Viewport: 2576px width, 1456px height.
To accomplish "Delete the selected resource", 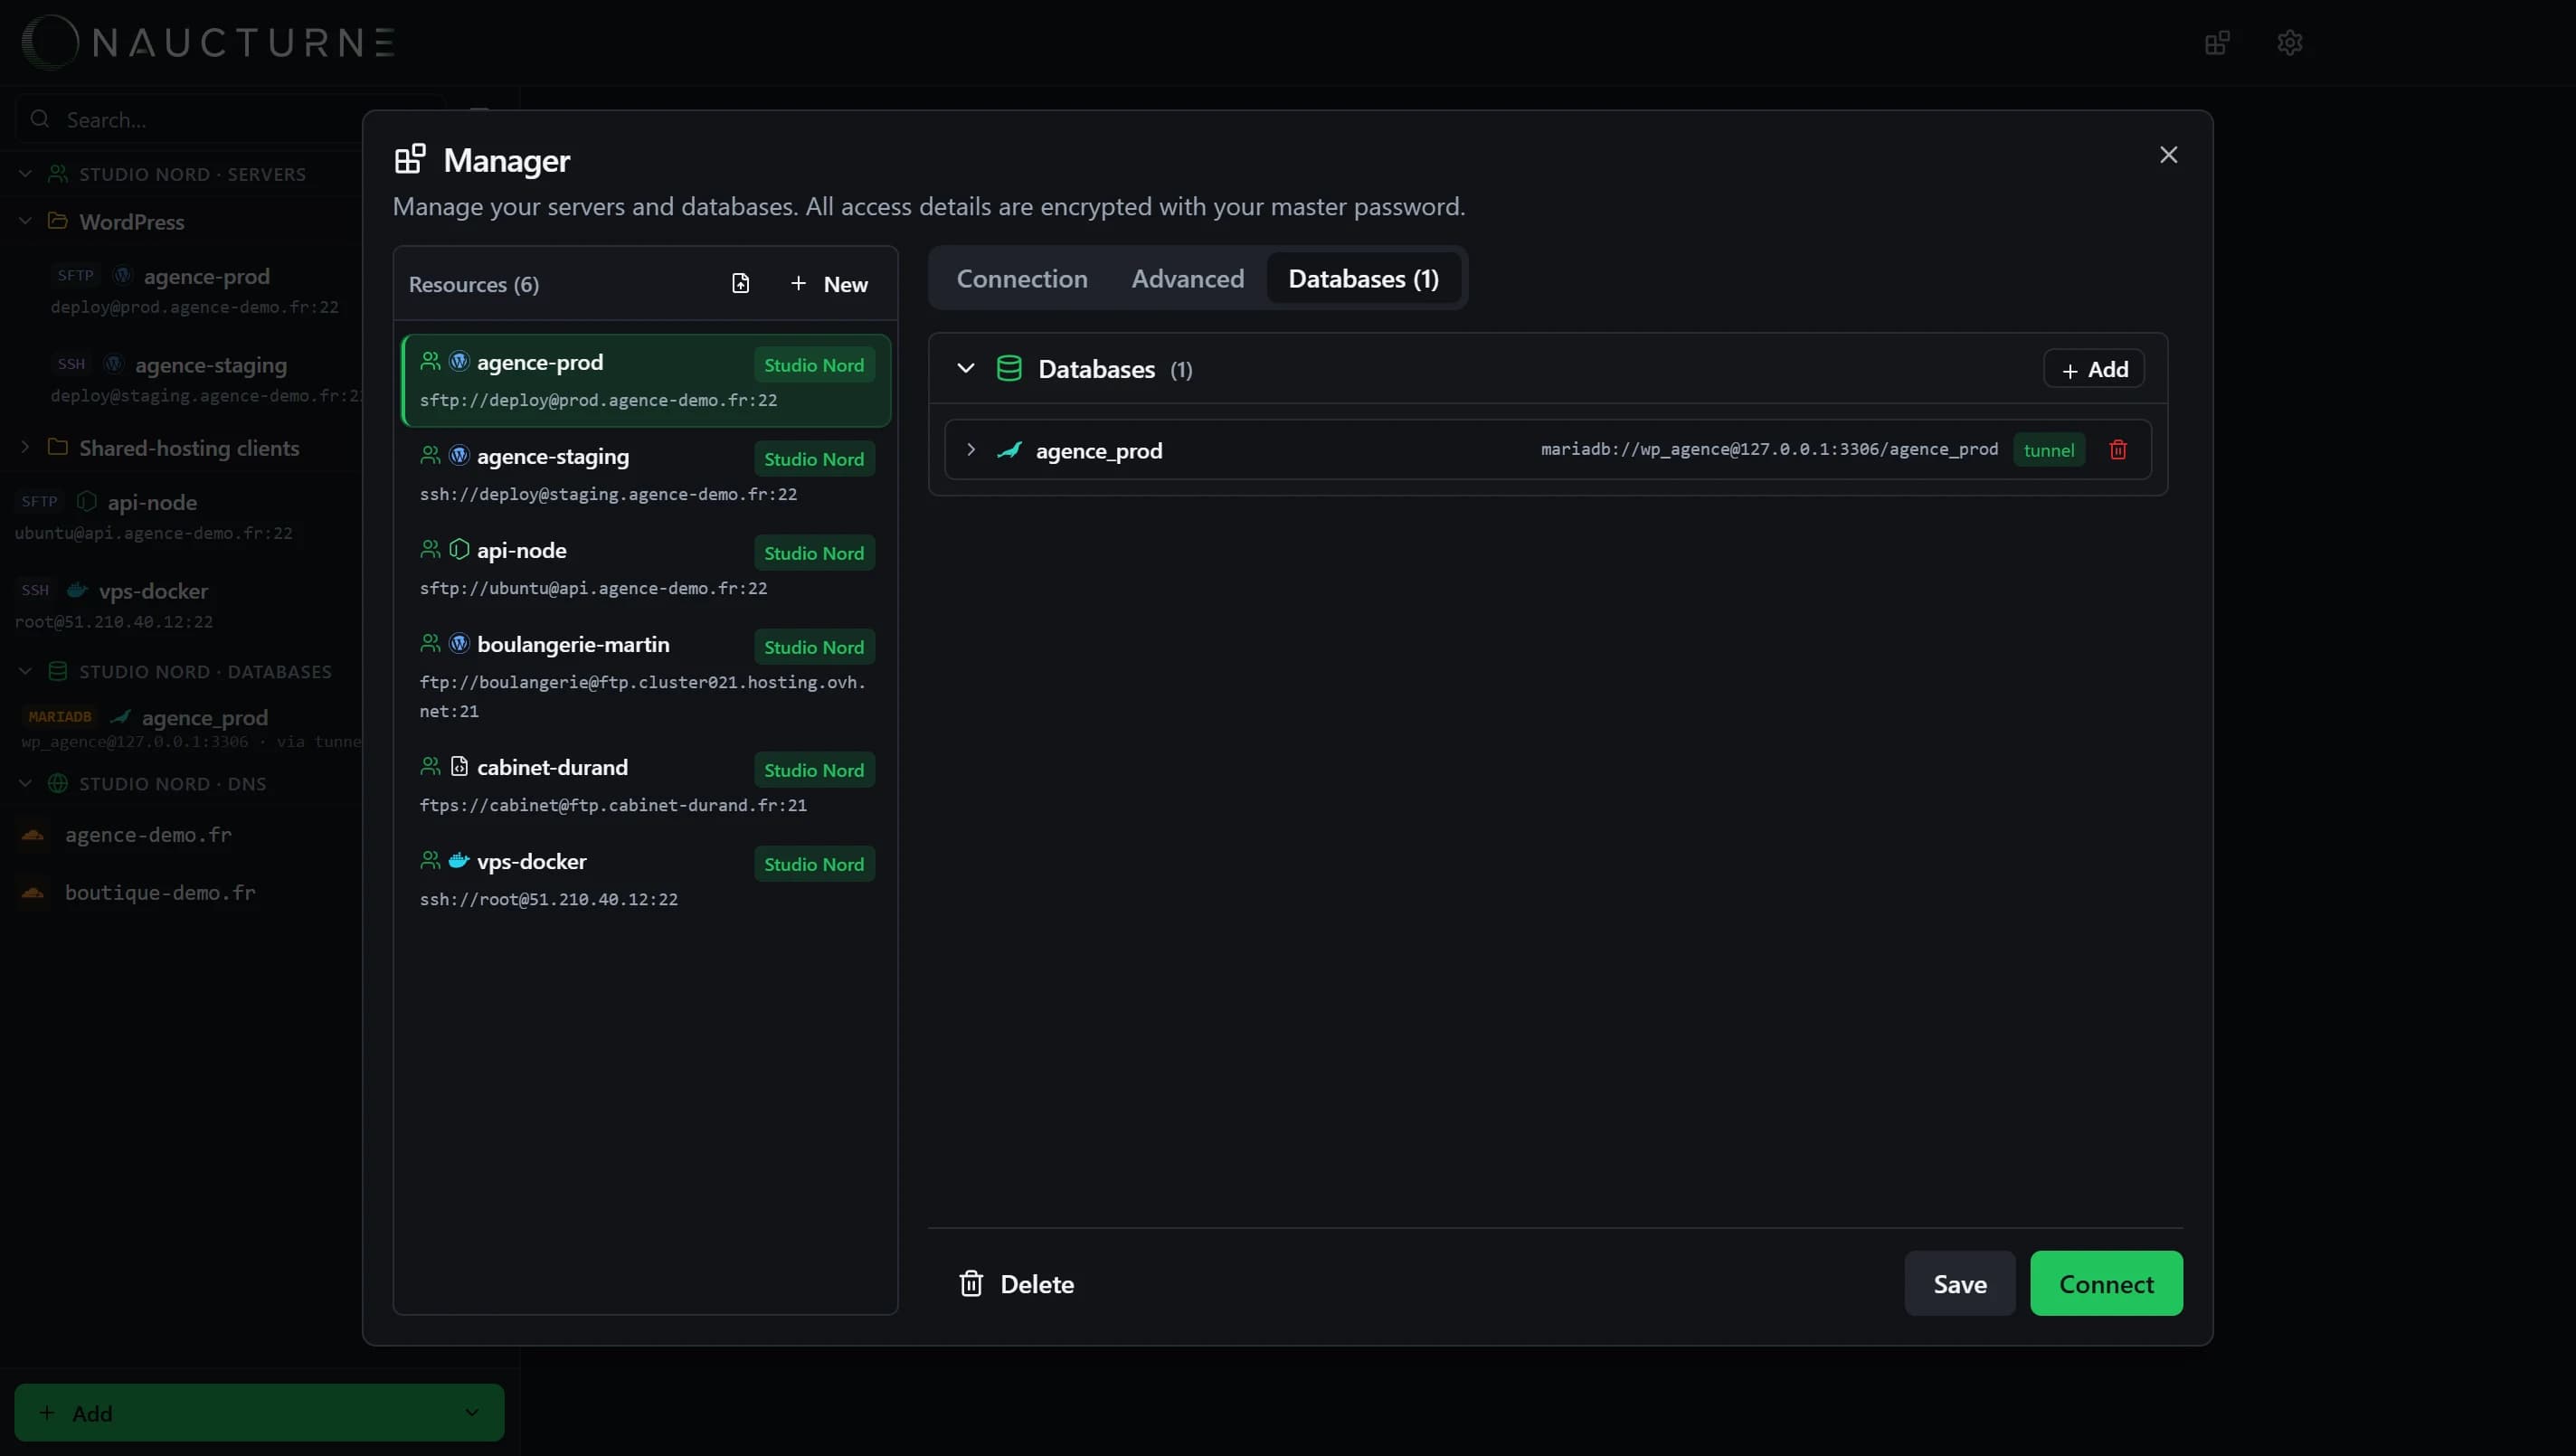I will point(1017,1283).
